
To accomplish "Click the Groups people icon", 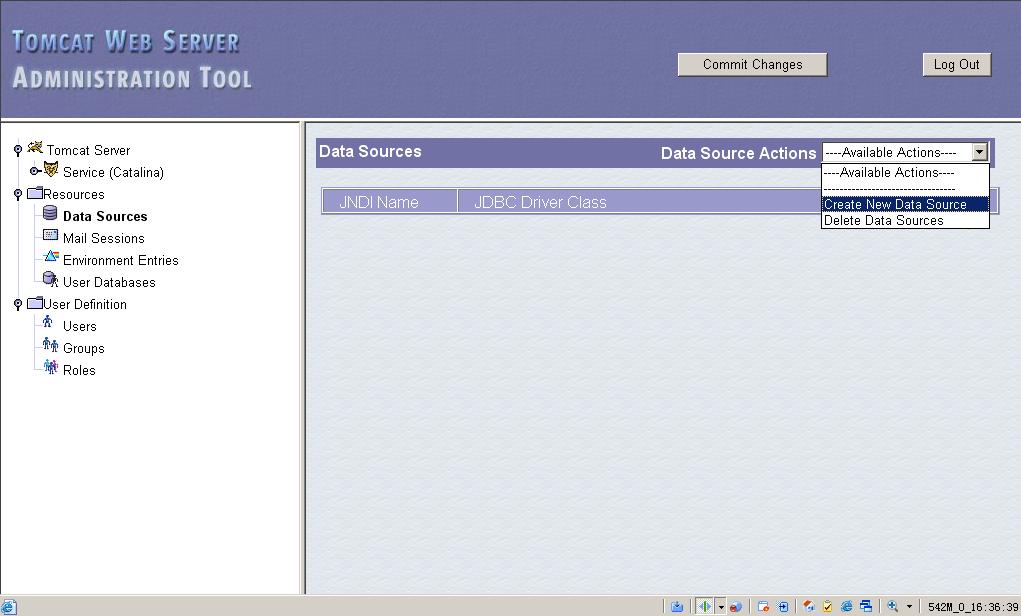I will (50, 344).
